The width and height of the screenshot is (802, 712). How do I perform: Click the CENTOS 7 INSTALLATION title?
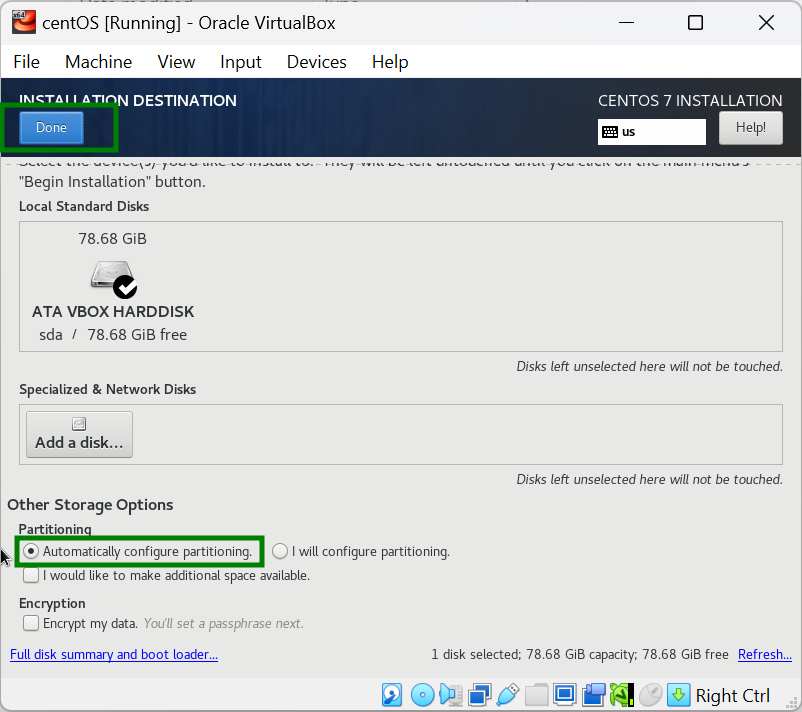point(690,101)
